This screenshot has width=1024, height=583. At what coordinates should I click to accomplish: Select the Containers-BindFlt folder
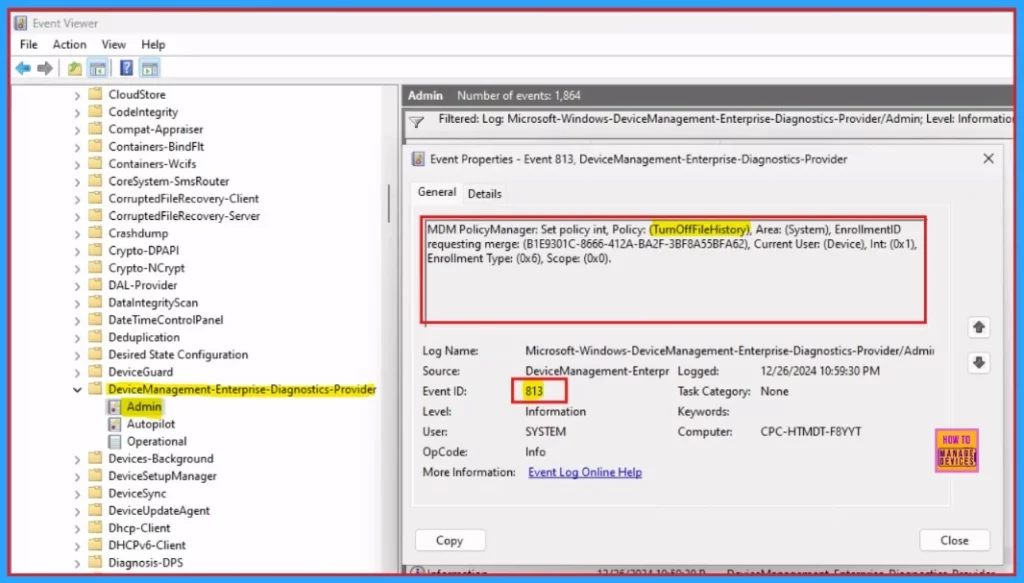point(156,146)
